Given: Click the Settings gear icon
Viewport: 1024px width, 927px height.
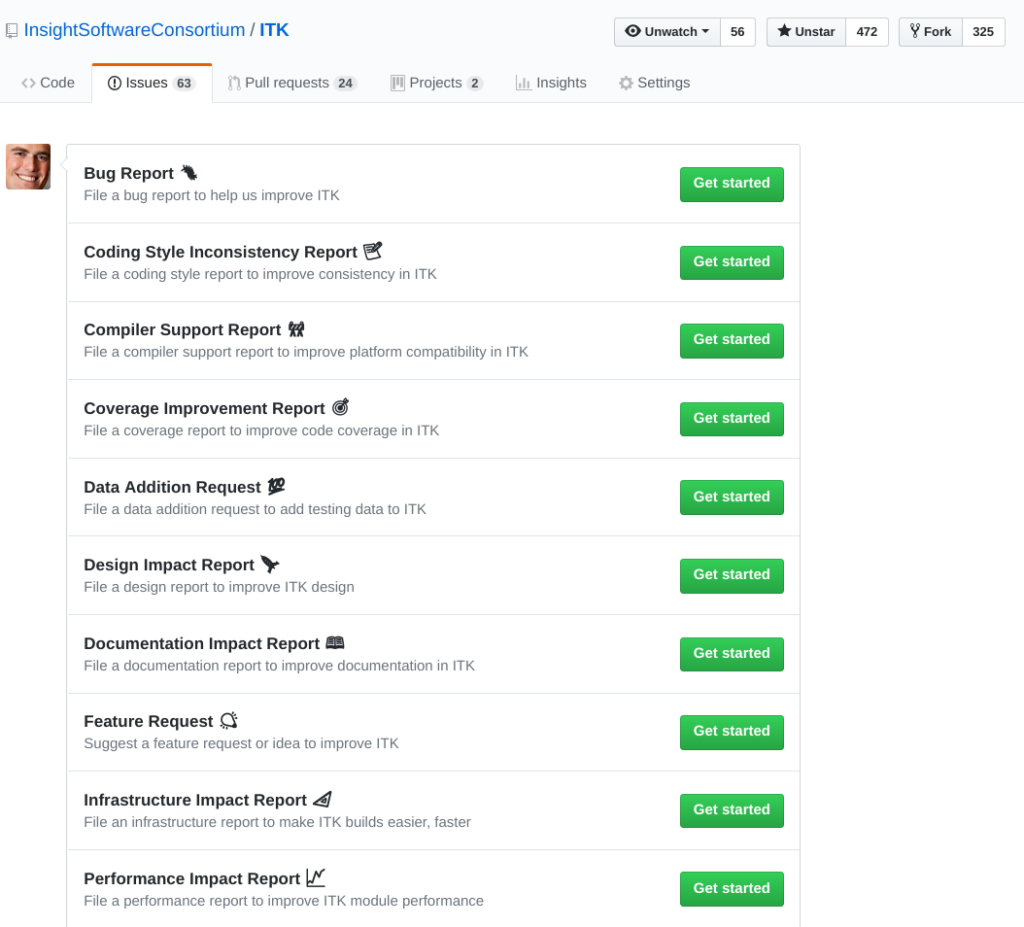Looking at the screenshot, I should [630, 83].
